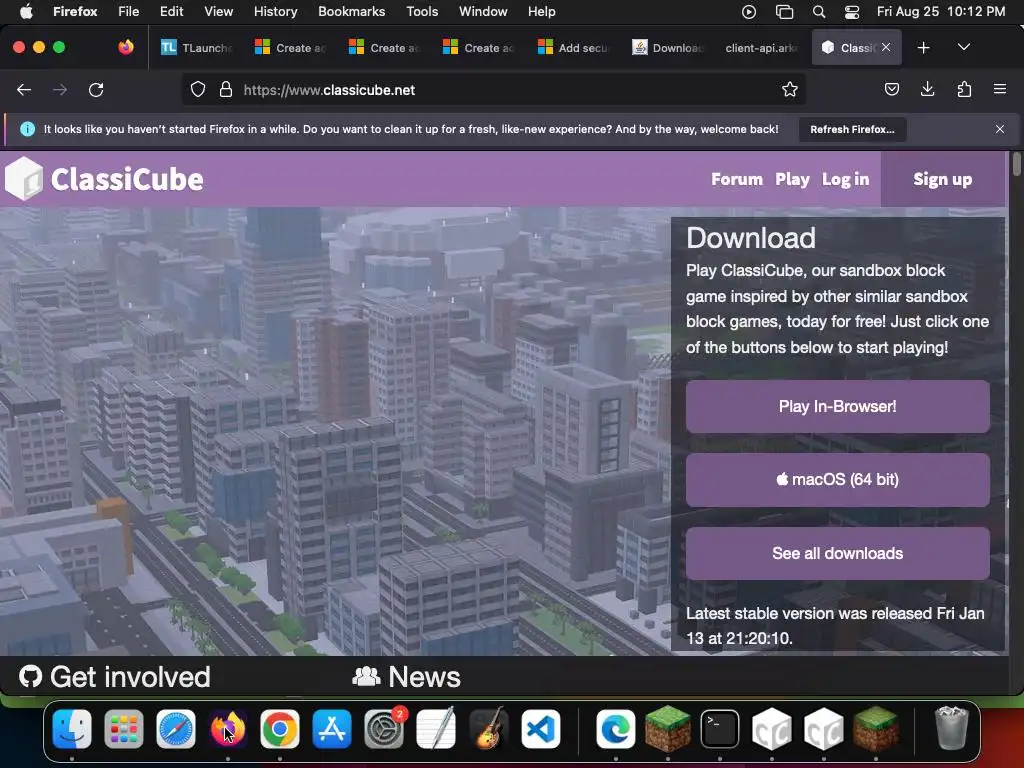Click the Refresh Firefox… button
The image size is (1024, 768).
coord(852,129)
